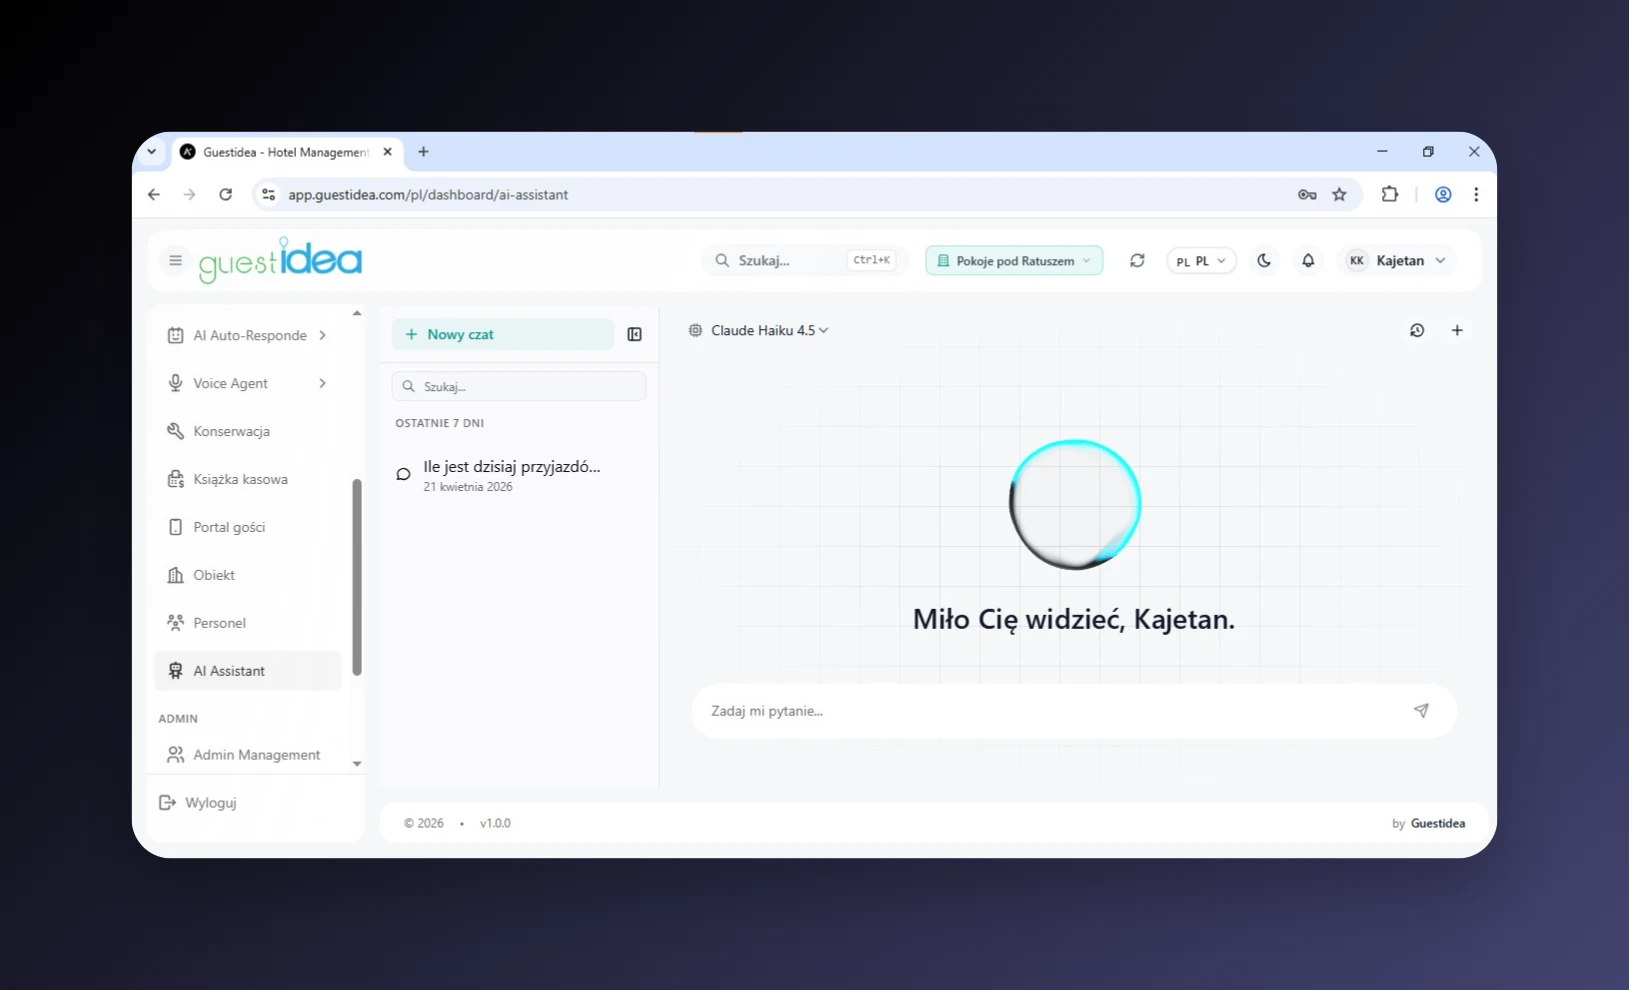This screenshot has width=1629, height=990.
Task: Open the PL language dropdown
Action: click(1201, 261)
